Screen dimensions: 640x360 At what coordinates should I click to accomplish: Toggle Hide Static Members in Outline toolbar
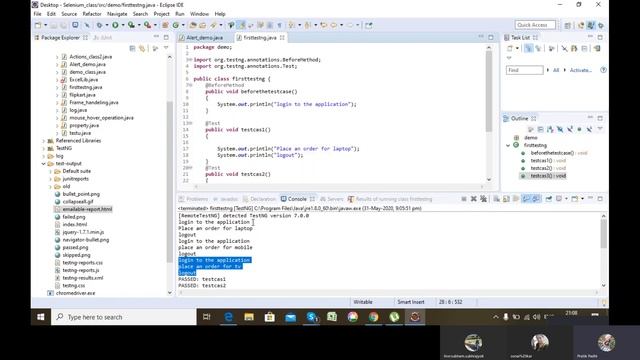coord(570,129)
